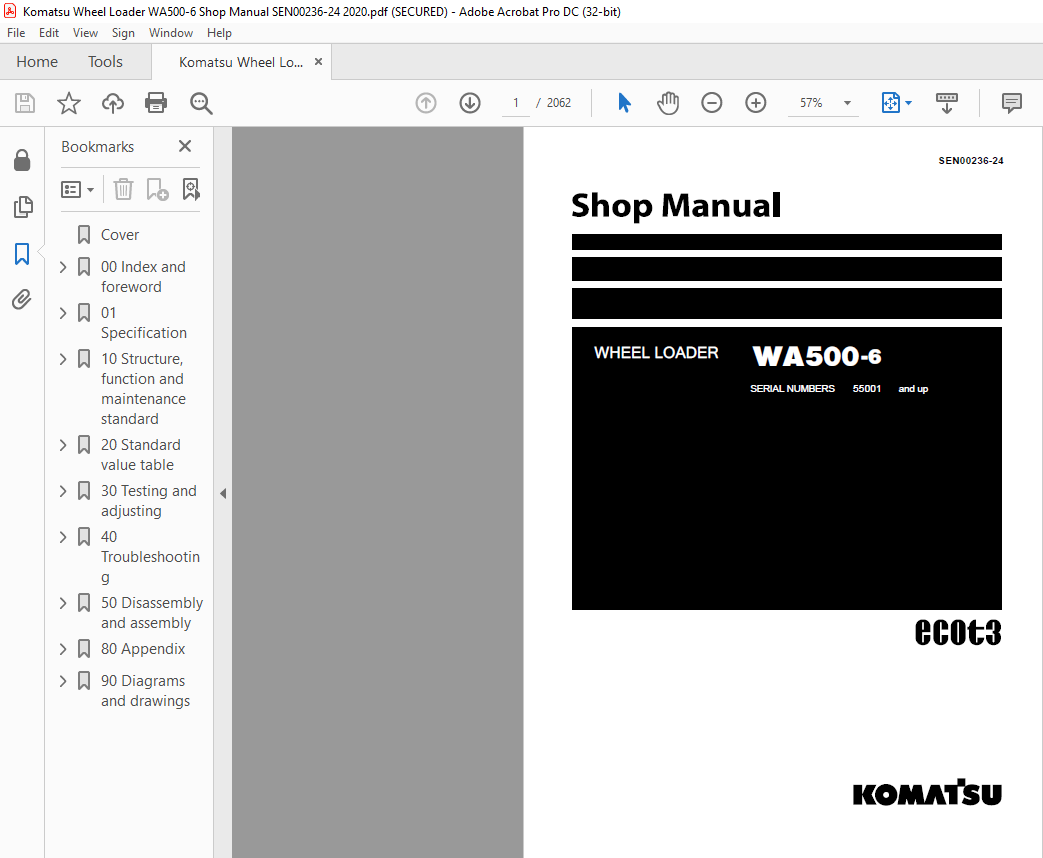1043x858 pixels.
Task: Go to next page arrow
Action: pyautogui.click(x=470, y=103)
